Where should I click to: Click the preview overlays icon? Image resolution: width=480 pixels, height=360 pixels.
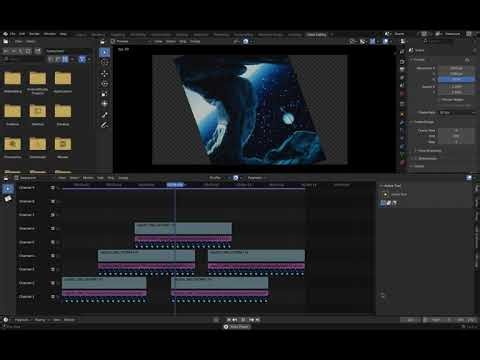click(x=385, y=41)
